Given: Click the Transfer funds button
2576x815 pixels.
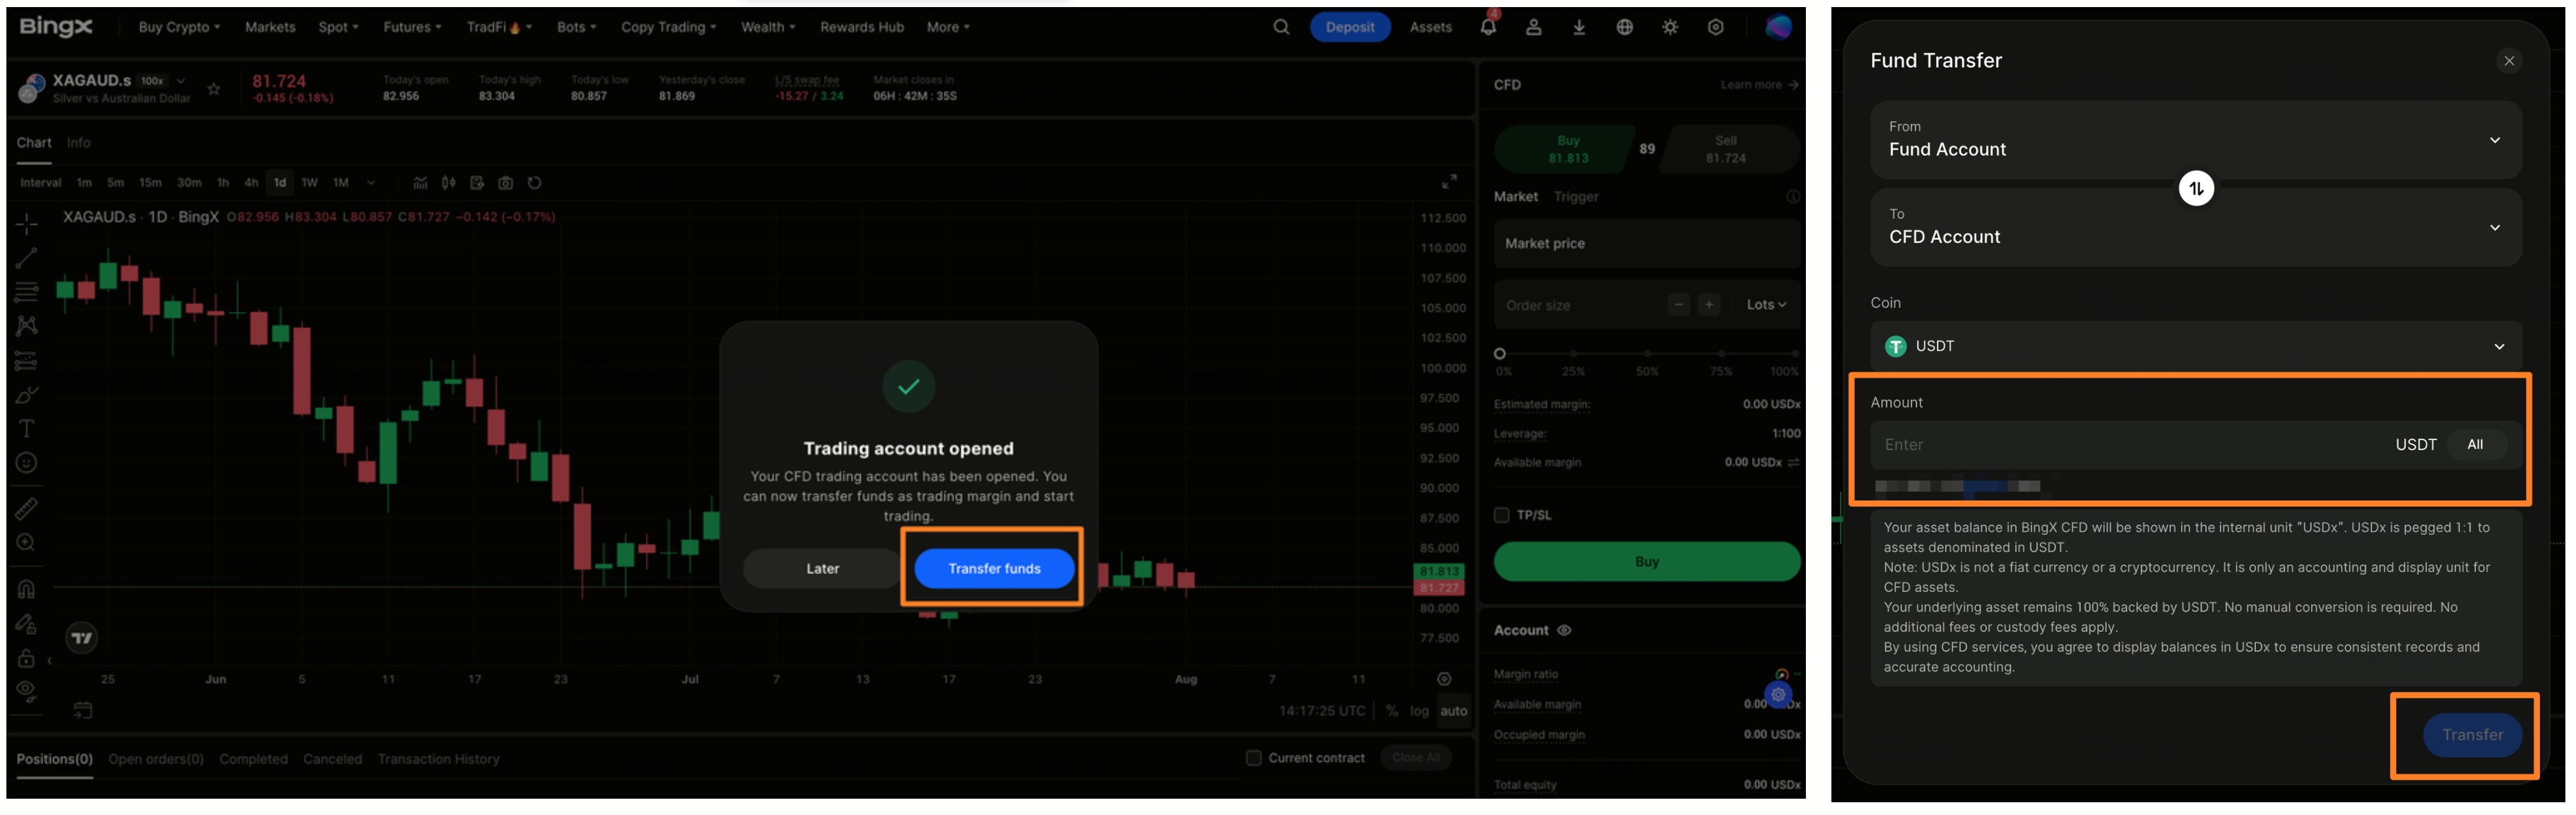Looking at the screenshot, I should pos(994,568).
